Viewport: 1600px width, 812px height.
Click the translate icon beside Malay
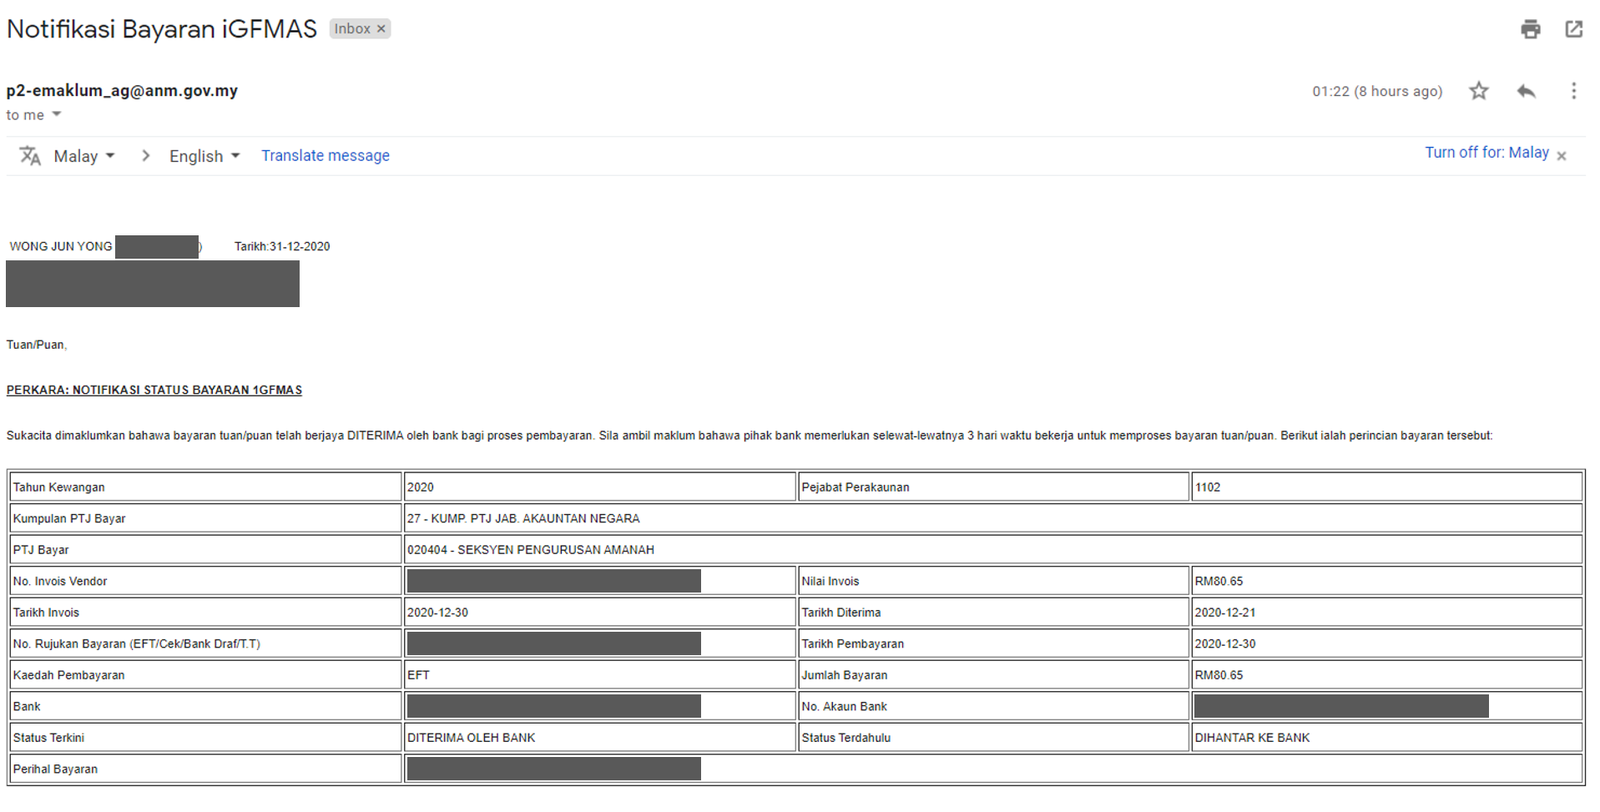click(30, 156)
